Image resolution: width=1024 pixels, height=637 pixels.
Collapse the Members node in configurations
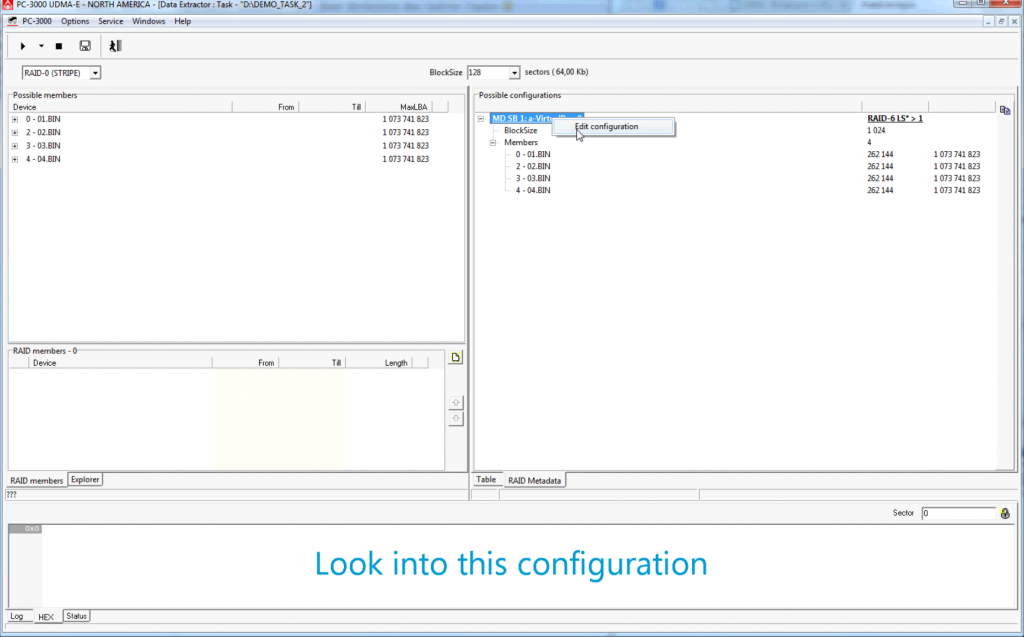point(493,143)
